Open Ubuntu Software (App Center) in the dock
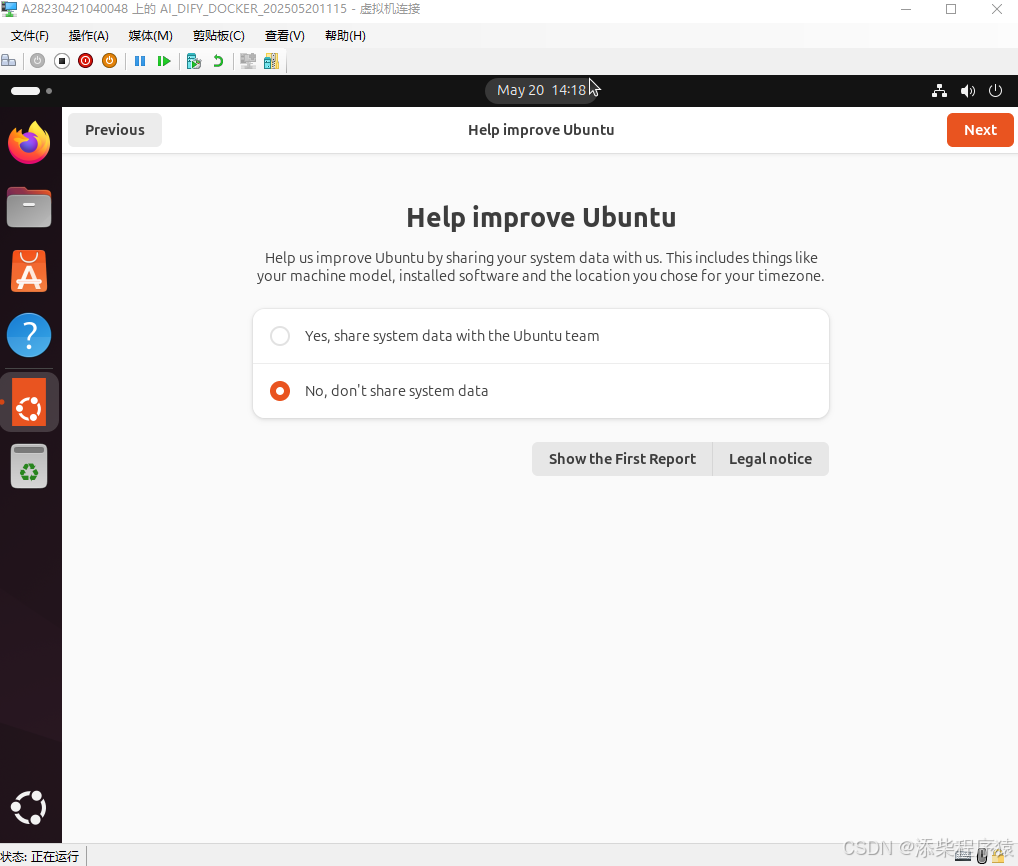This screenshot has width=1018, height=866. [29, 271]
